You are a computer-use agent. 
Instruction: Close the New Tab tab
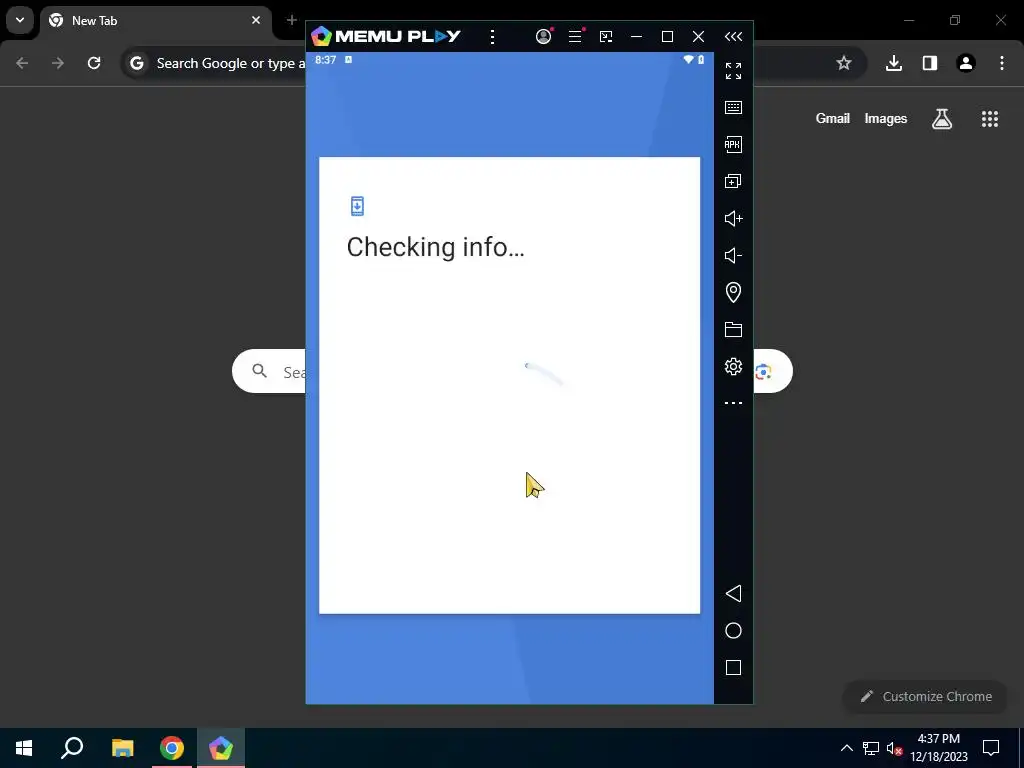tap(256, 20)
